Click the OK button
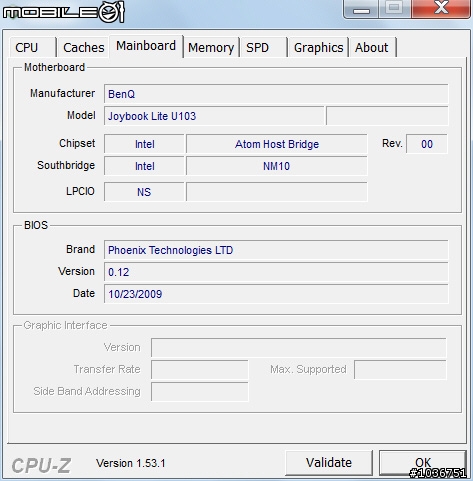473x481 pixels. tap(423, 463)
